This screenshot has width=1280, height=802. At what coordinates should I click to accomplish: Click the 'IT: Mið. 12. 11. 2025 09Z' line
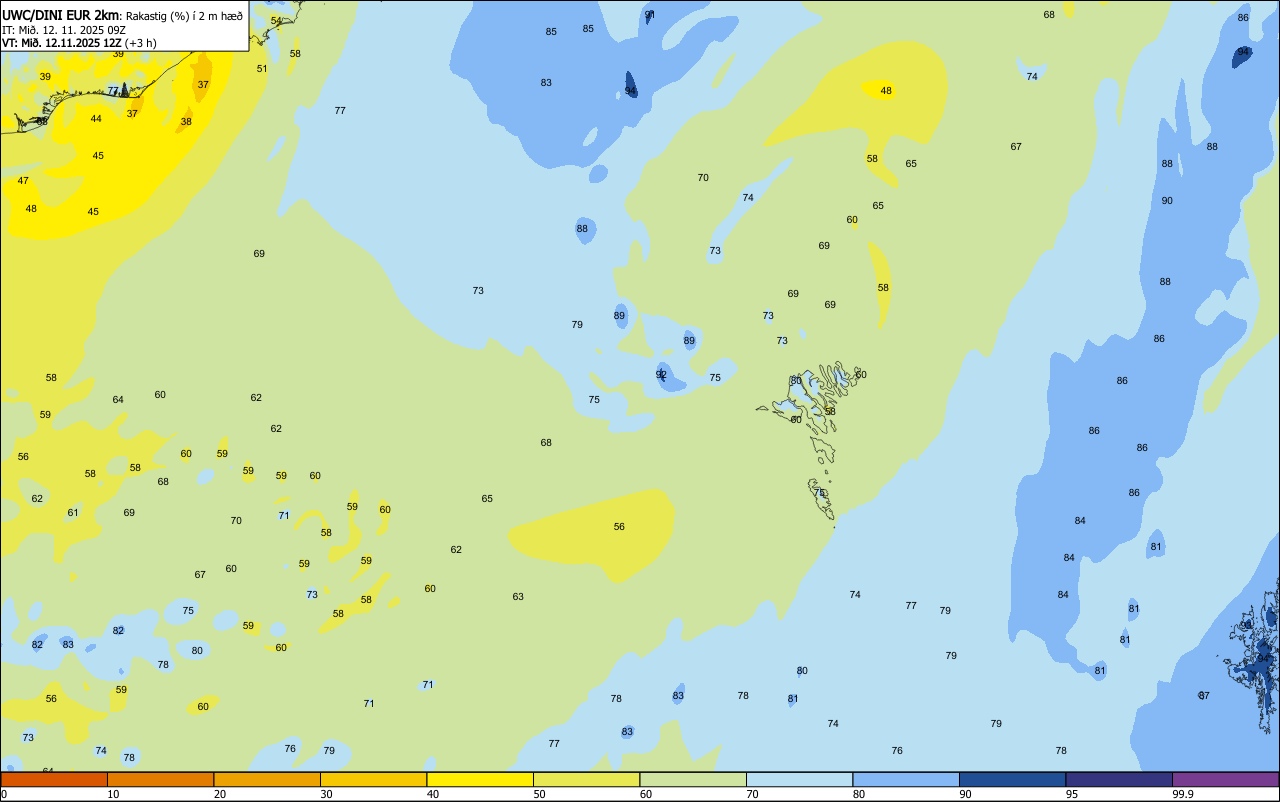point(62,29)
